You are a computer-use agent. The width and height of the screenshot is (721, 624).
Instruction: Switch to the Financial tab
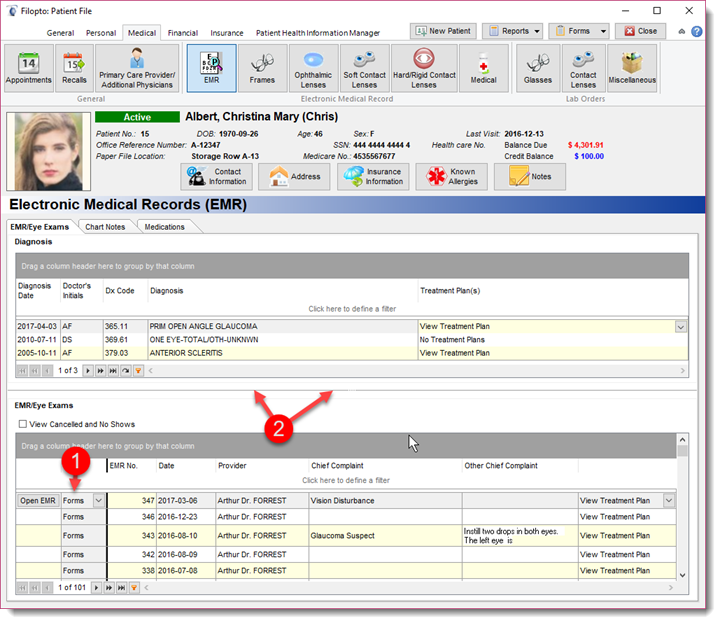click(x=183, y=33)
